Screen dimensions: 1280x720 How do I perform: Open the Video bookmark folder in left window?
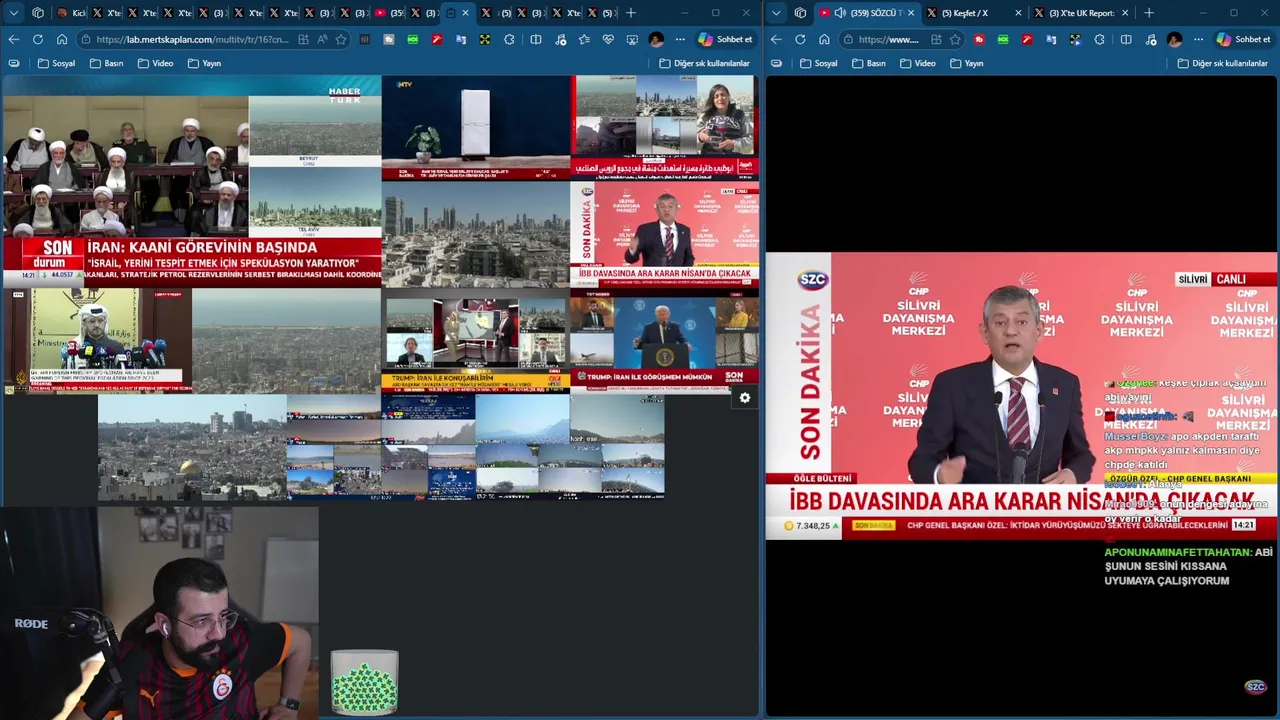[155, 63]
